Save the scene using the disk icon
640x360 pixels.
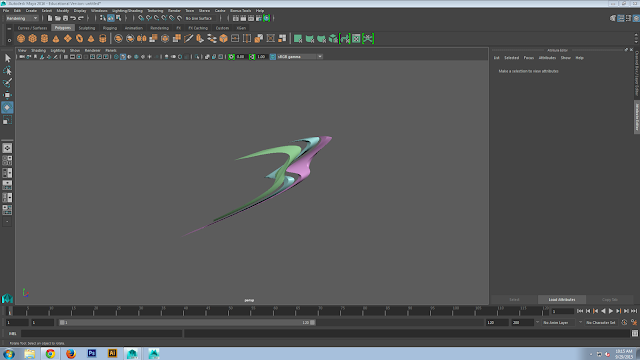coord(65,18)
